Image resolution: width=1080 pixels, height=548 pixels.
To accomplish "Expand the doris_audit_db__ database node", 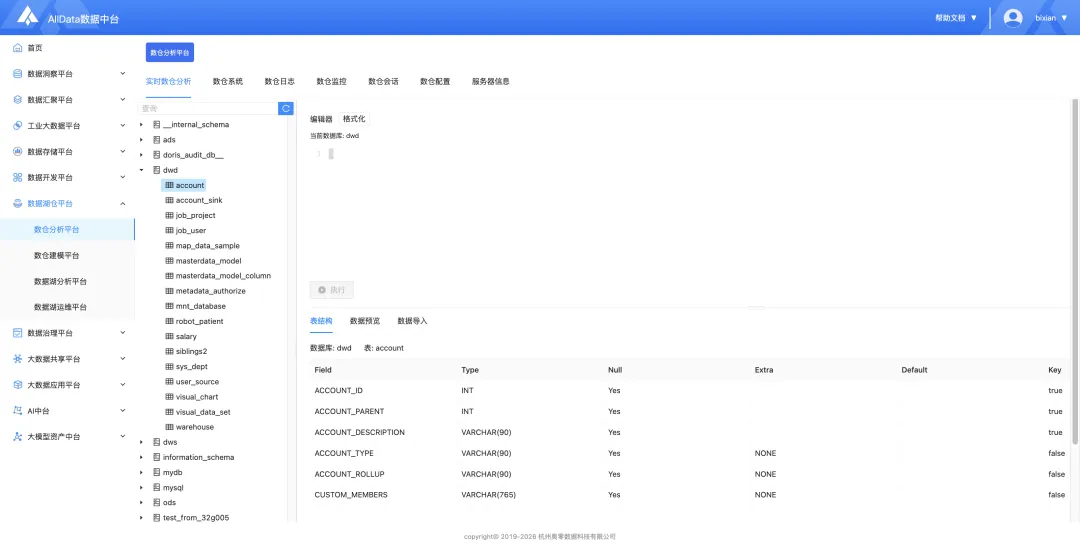I will point(141,155).
